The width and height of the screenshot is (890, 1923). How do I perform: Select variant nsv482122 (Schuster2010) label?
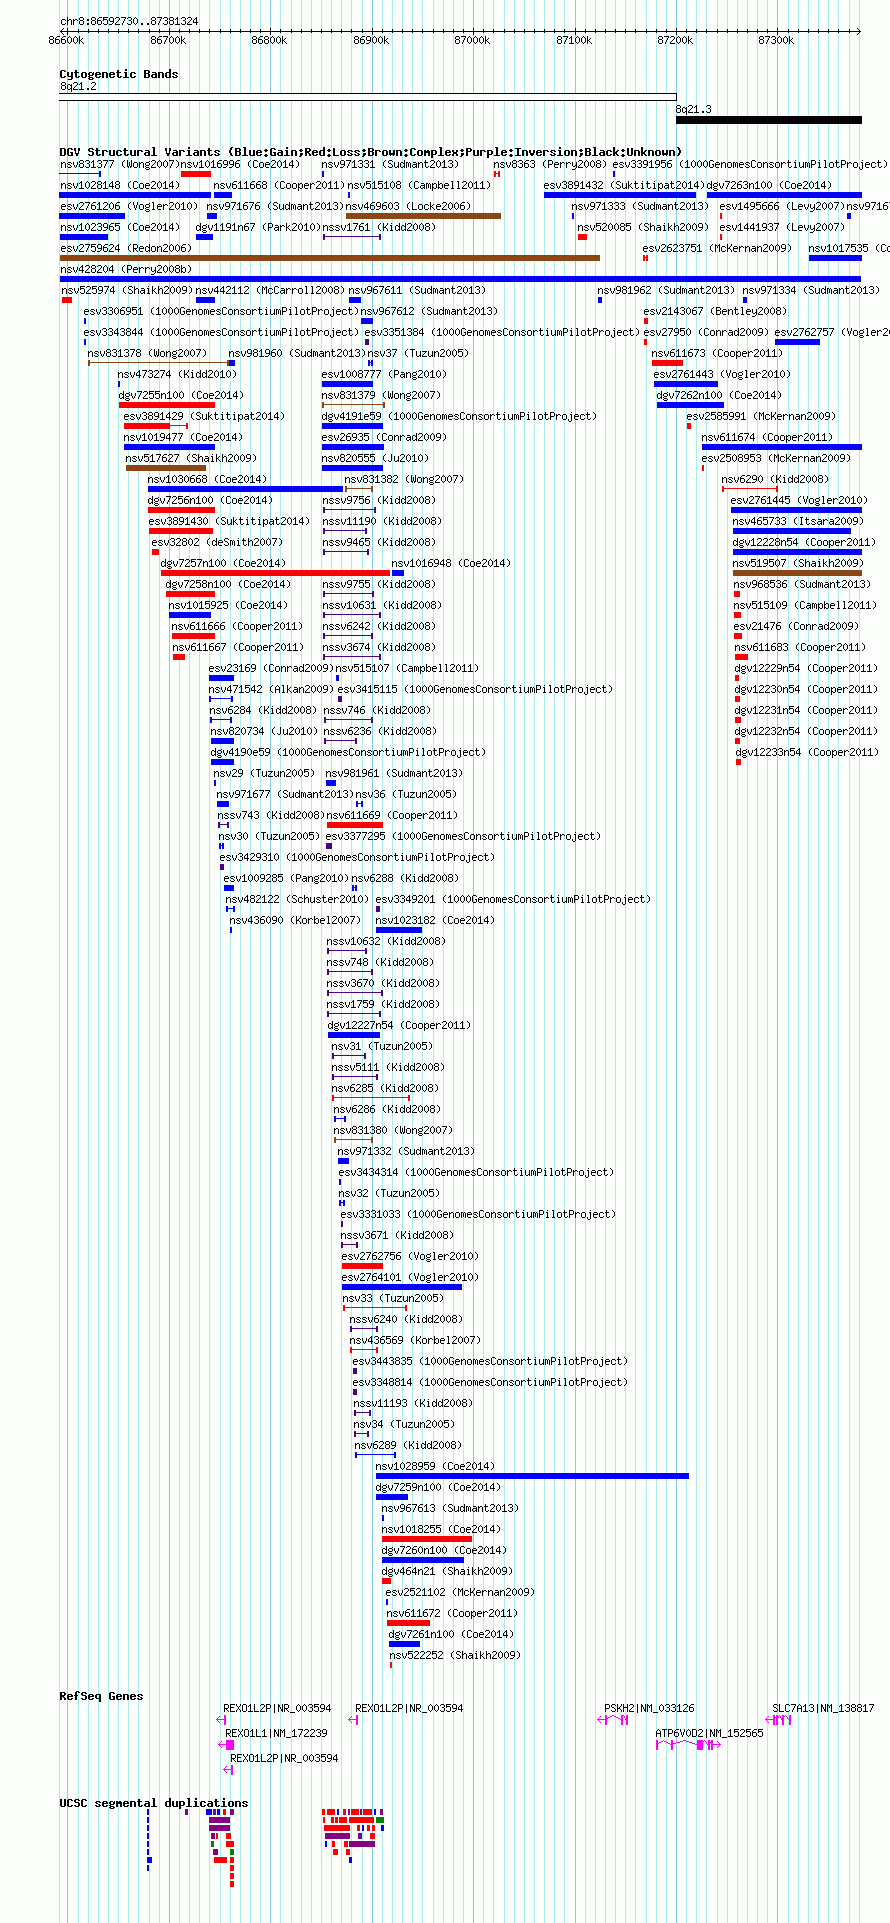point(297,899)
